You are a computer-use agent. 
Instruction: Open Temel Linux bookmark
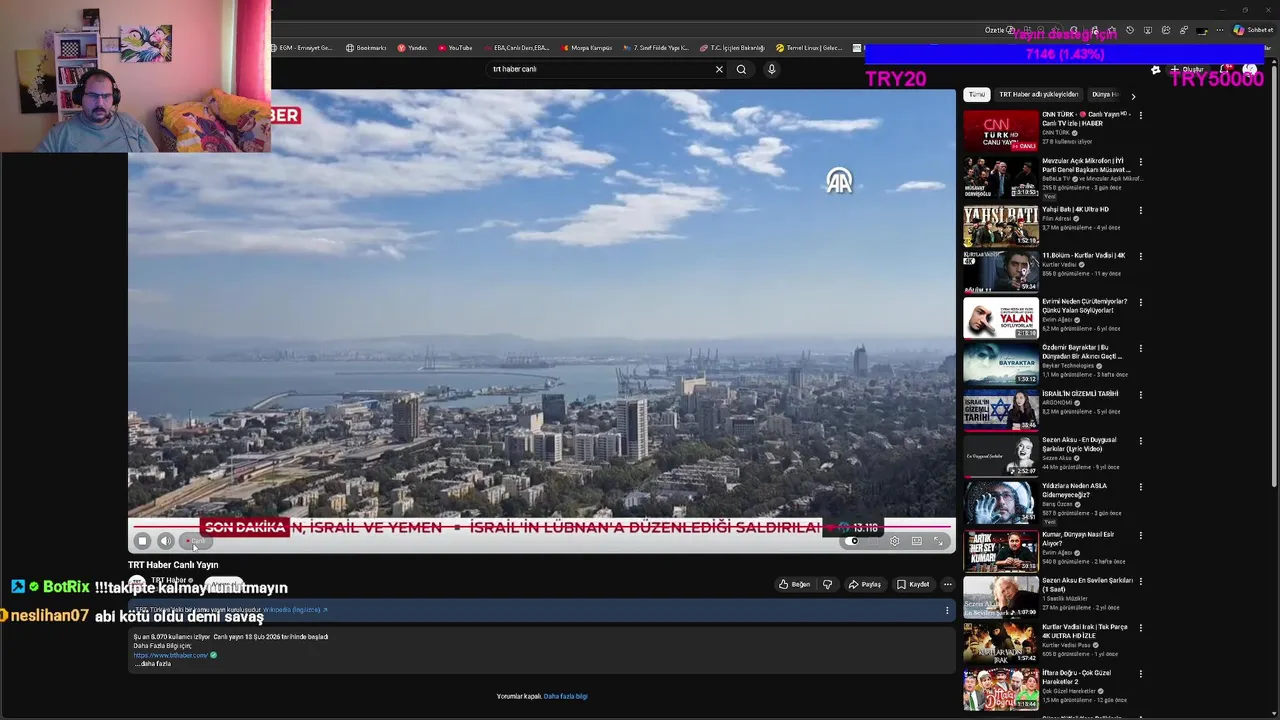pyautogui.click(x=810, y=48)
